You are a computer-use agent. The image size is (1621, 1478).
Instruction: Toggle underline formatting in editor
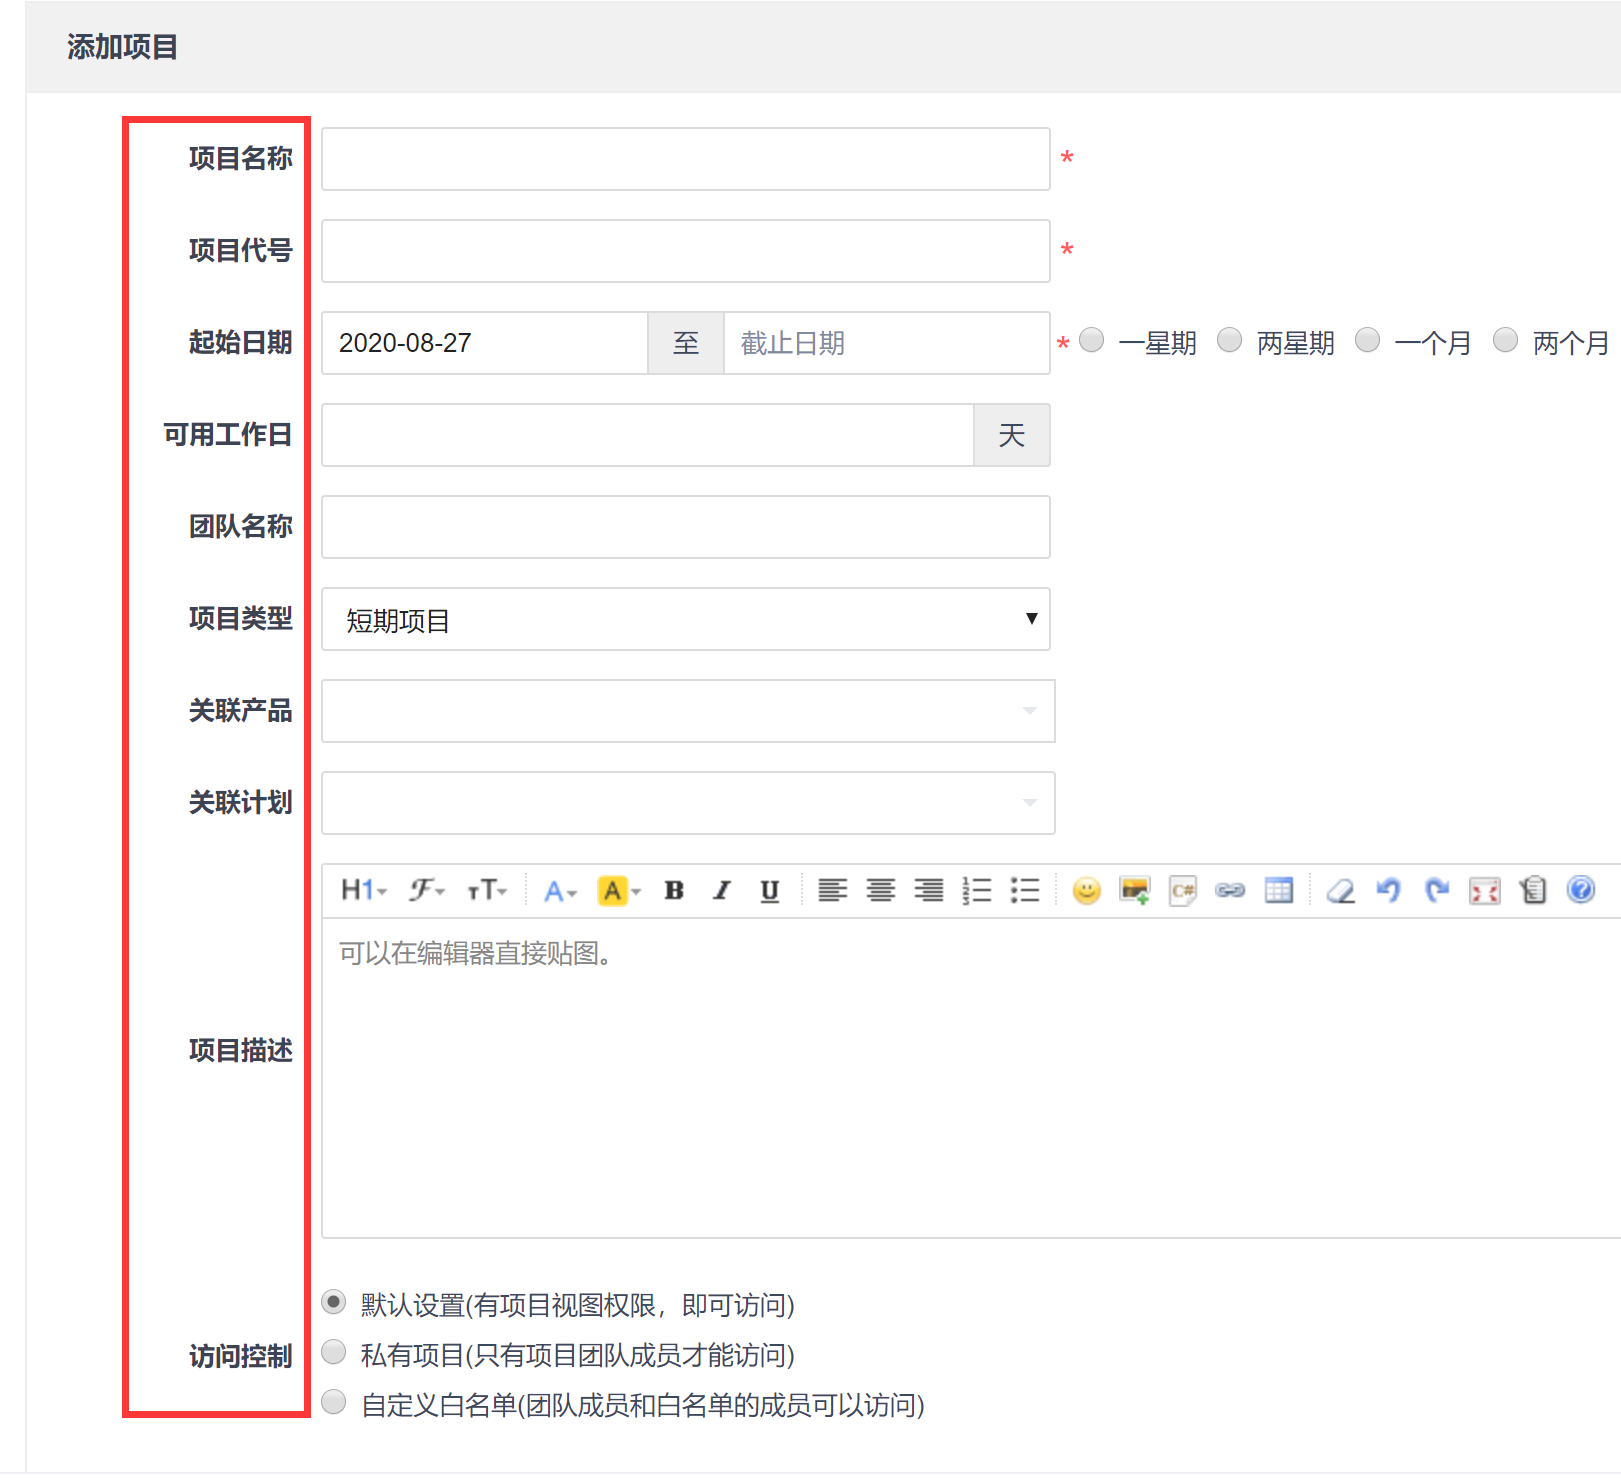pyautogui.click(x=769, y=890)
